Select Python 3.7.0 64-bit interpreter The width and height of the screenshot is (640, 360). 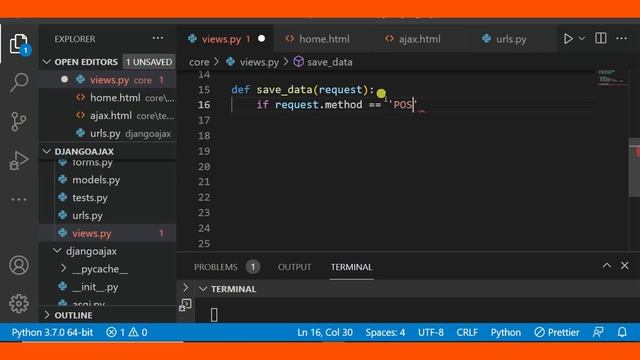tap(52, 332)
